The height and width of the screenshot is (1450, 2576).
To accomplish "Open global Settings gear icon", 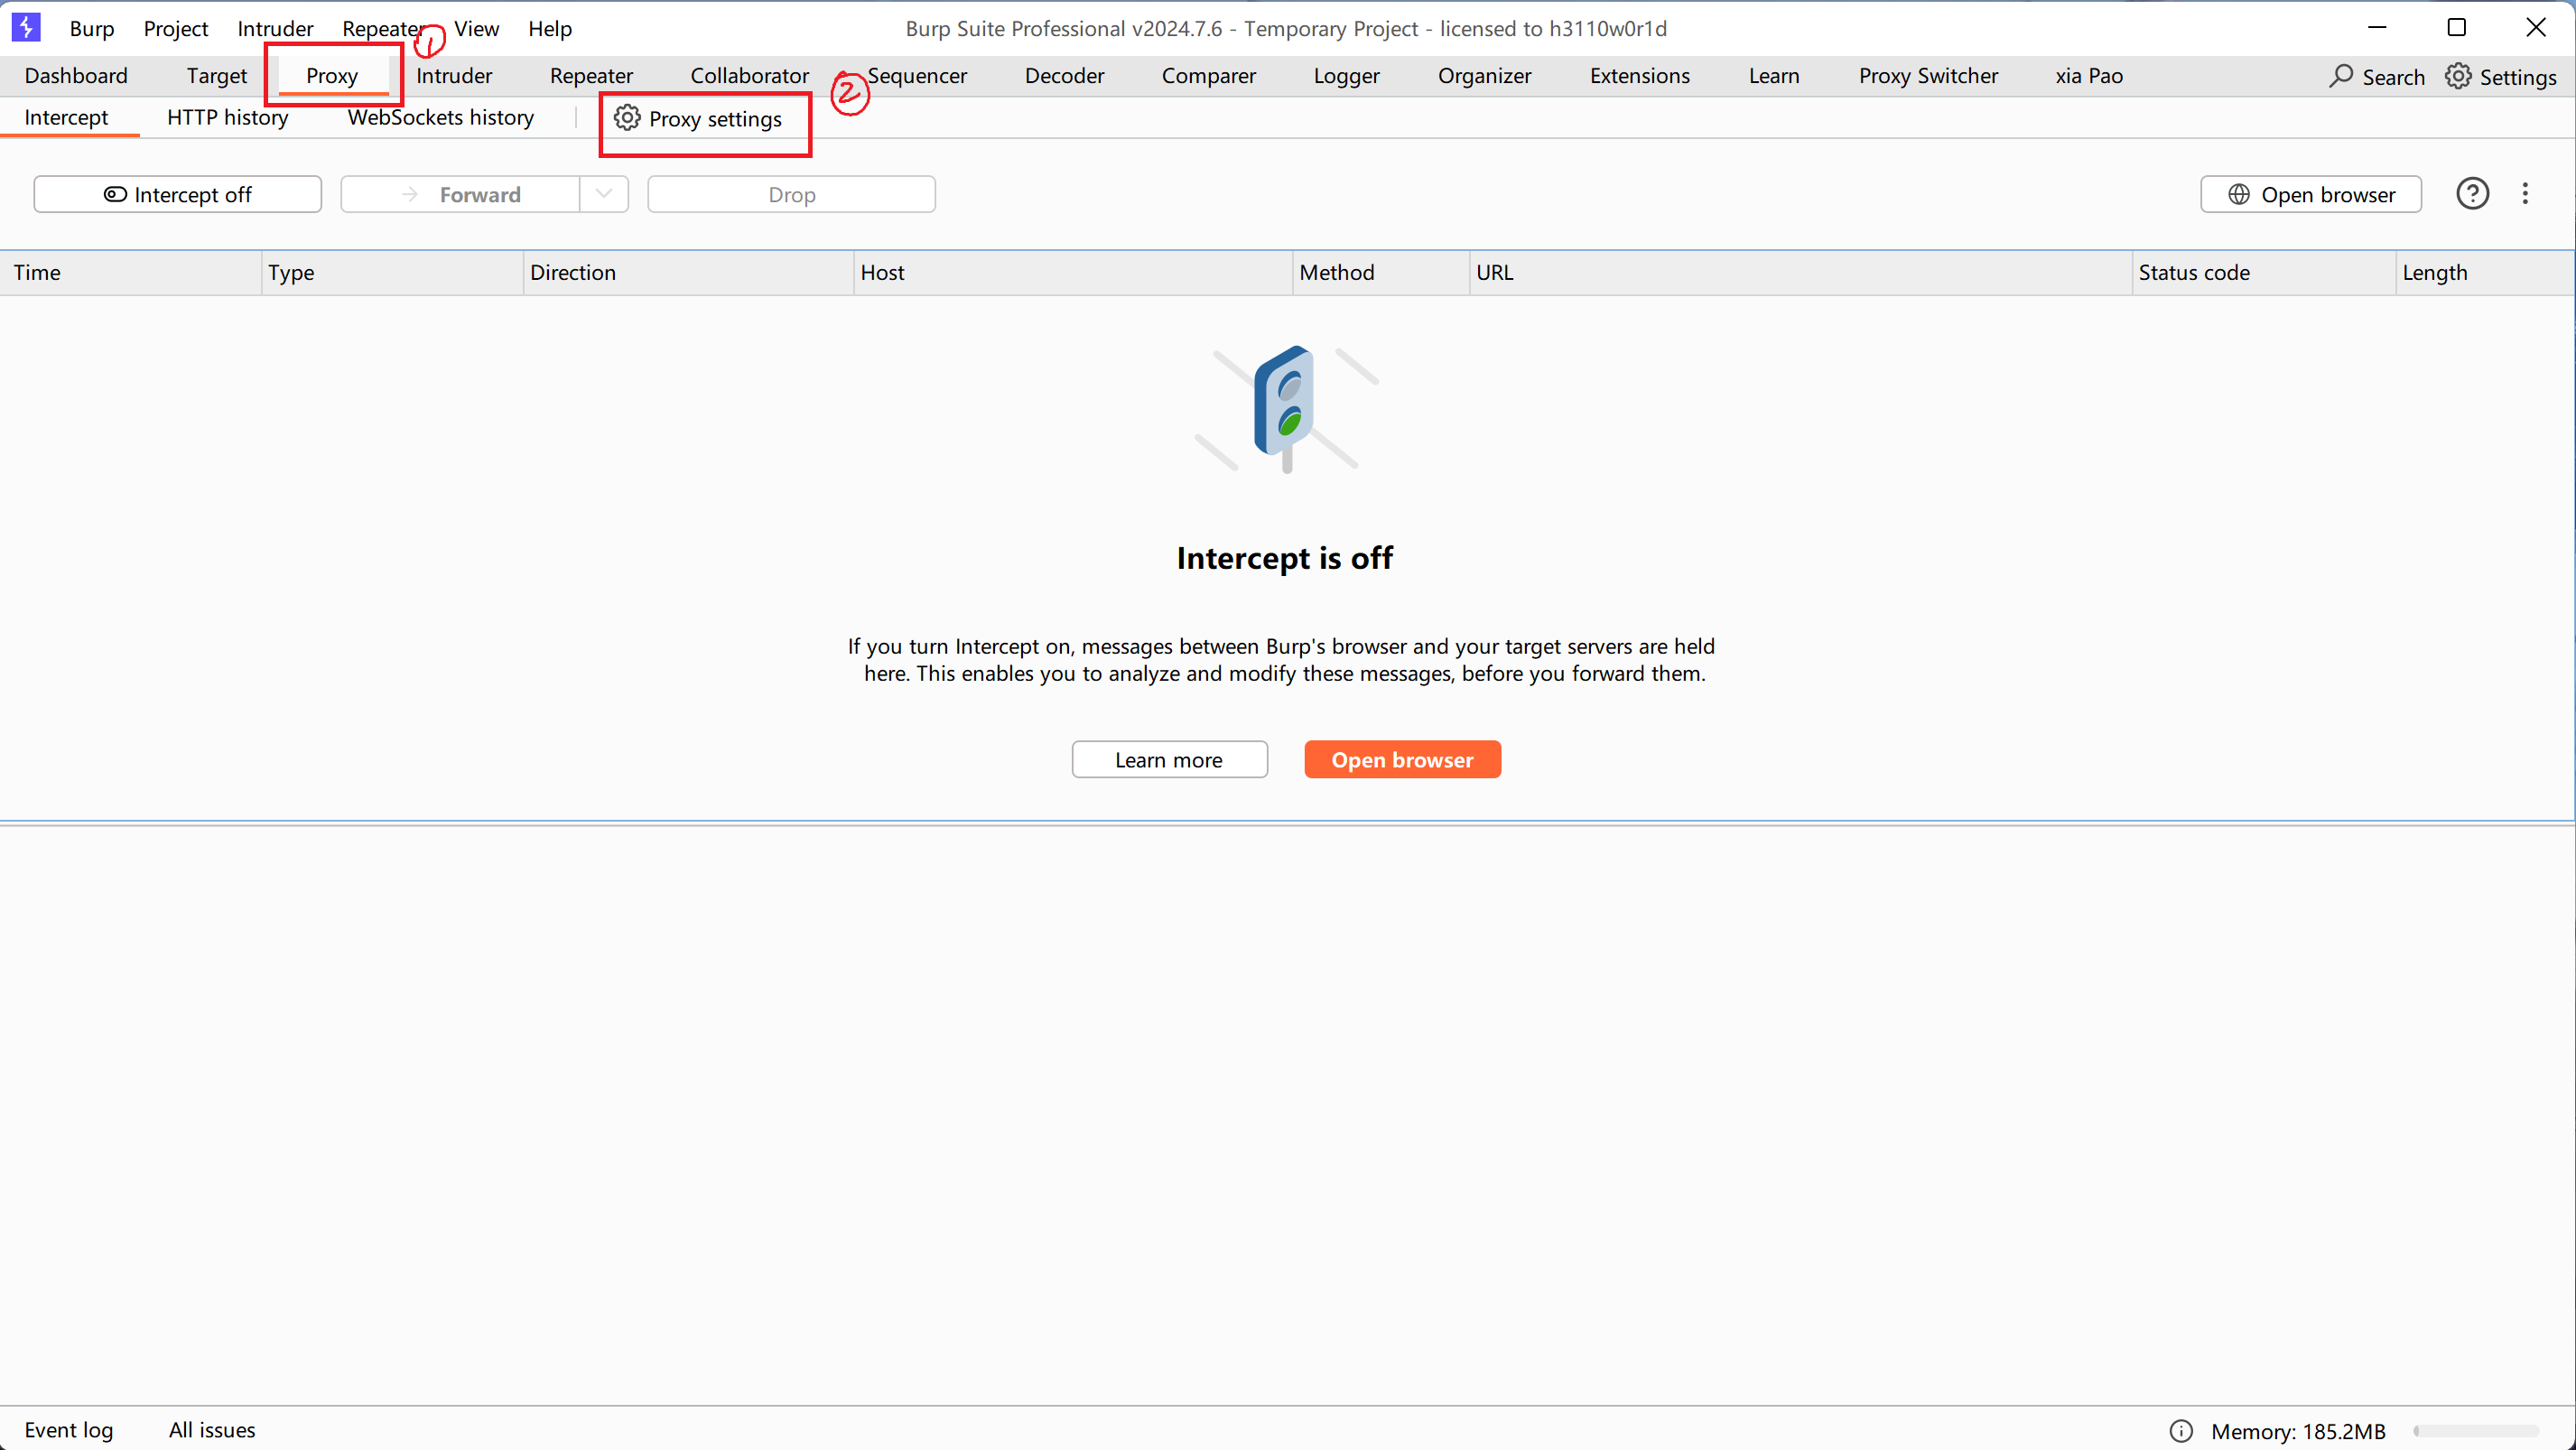I will 2458,76.
